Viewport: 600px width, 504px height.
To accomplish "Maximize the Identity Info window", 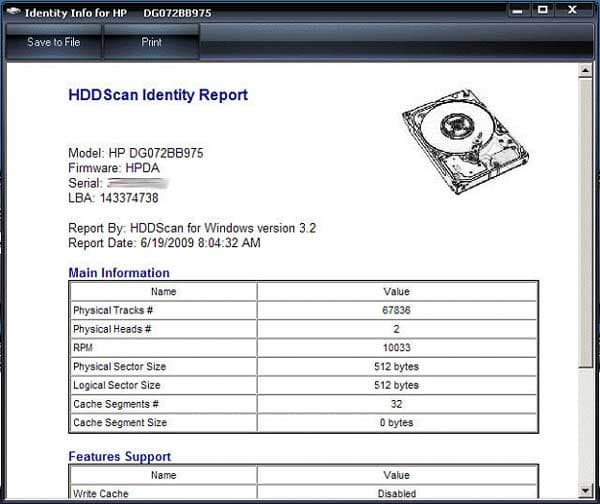I will (x=543, y=10).
